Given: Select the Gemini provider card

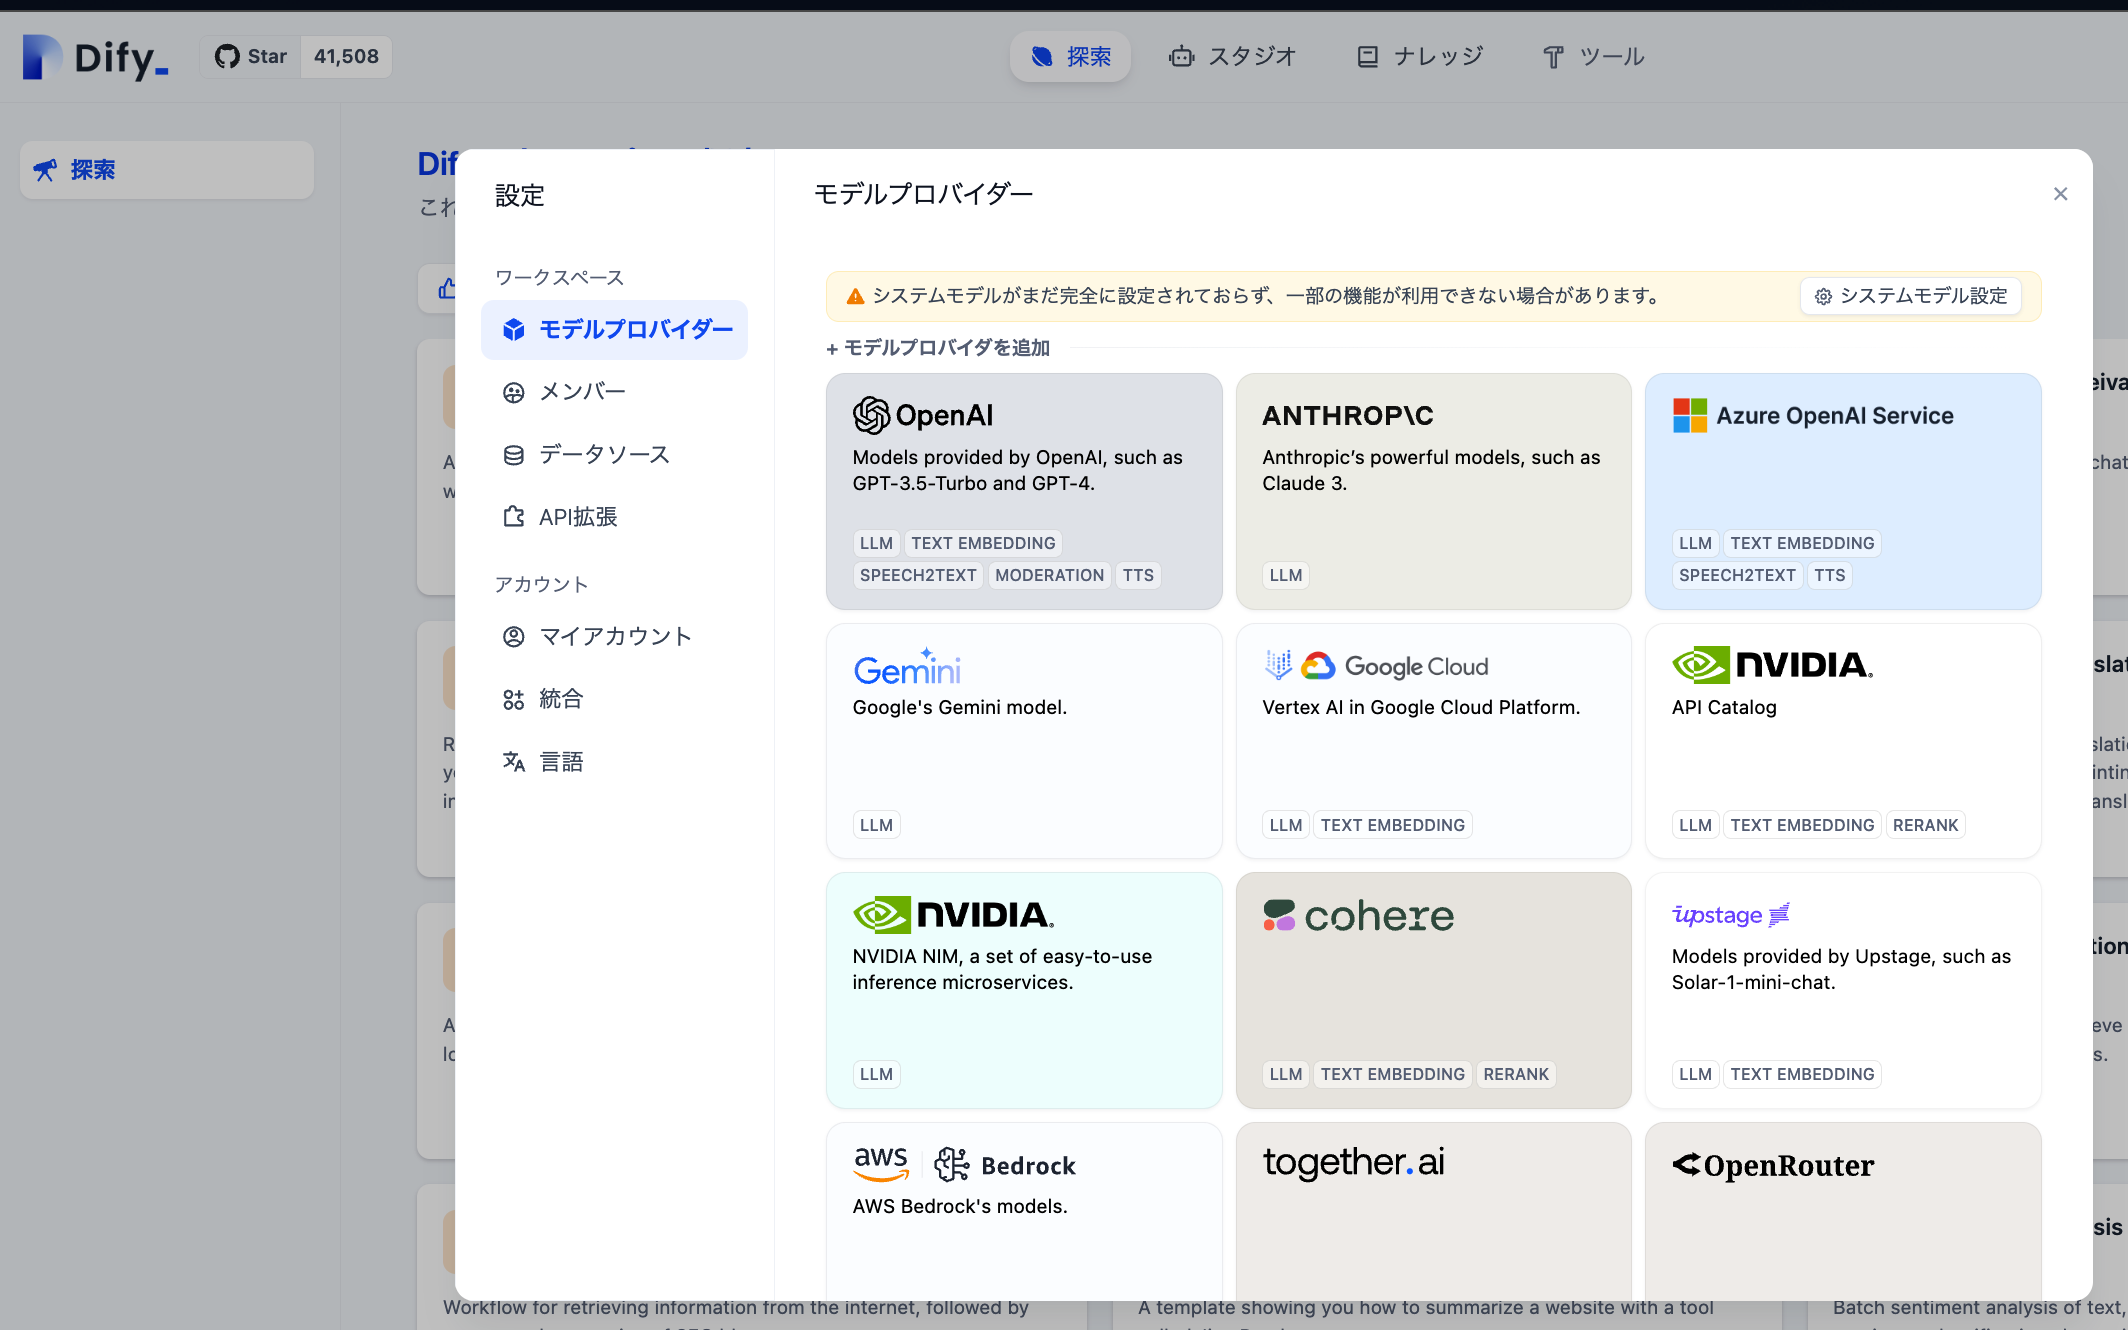Looking at the screenshot, I should point(1023,740).
